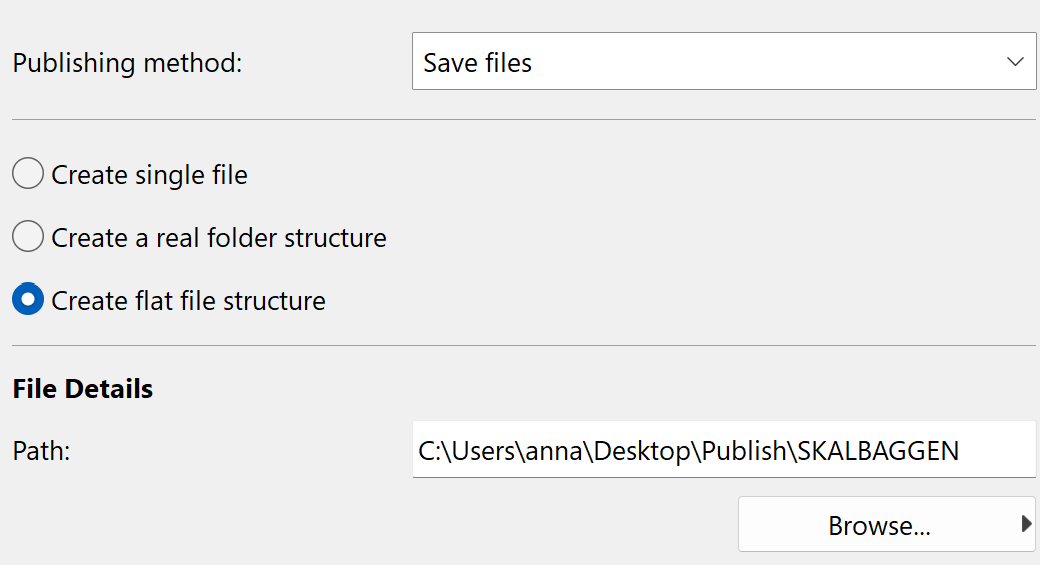Click the "Publishing method:" label
Screen dimensions: 1040x565
click(x=127, y=63)
